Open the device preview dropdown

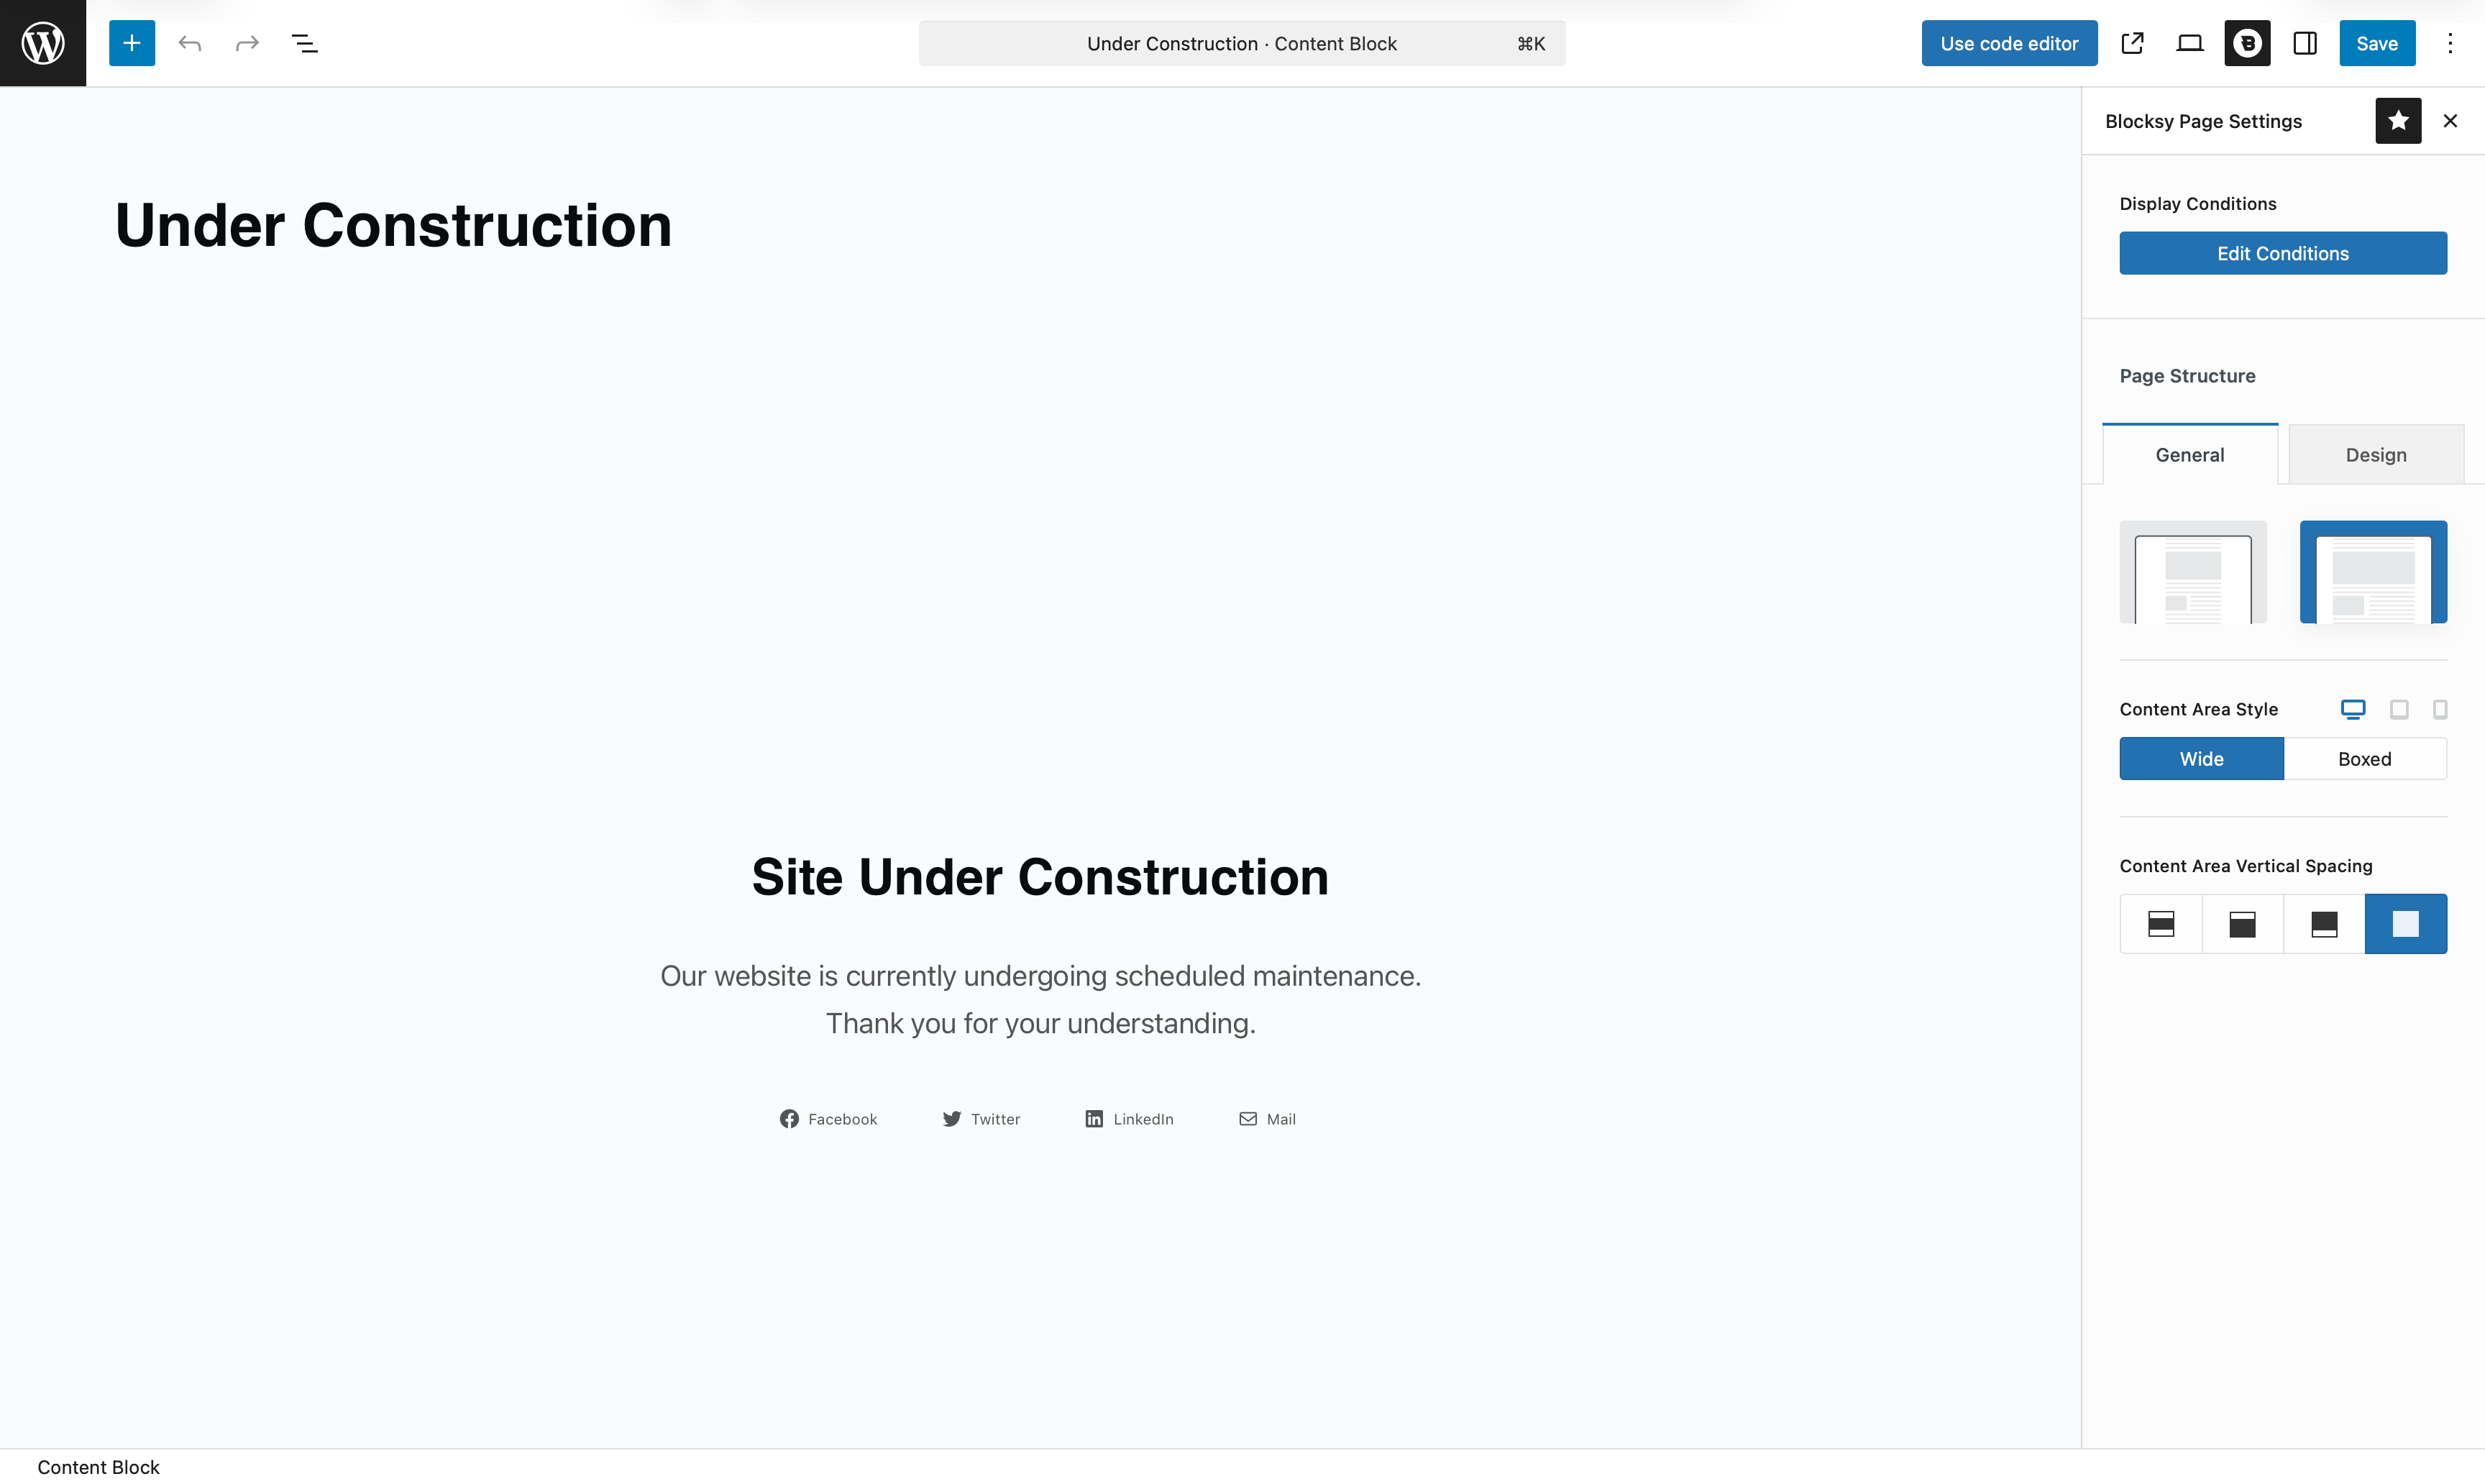[2190, 43]
